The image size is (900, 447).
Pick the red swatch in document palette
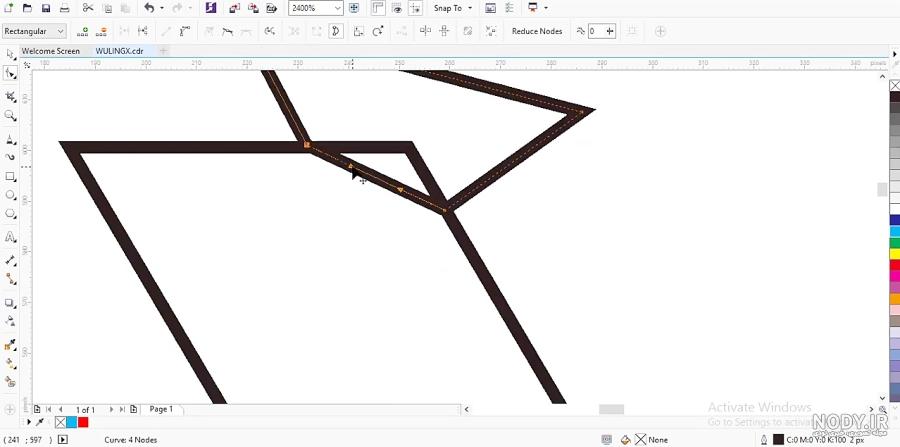[83, 422]
